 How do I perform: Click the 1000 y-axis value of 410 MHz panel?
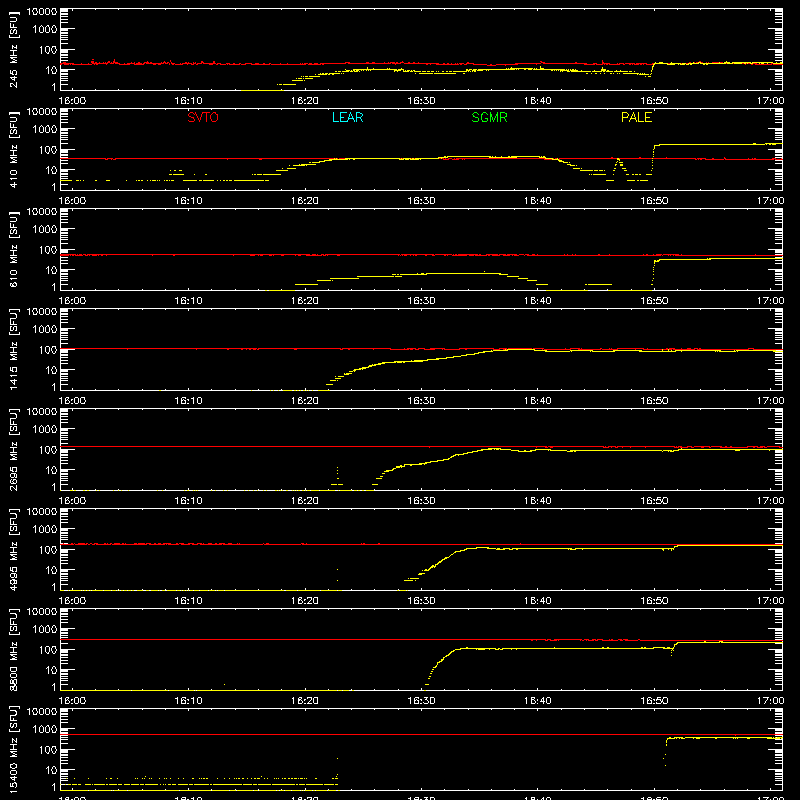coord(45,130)
